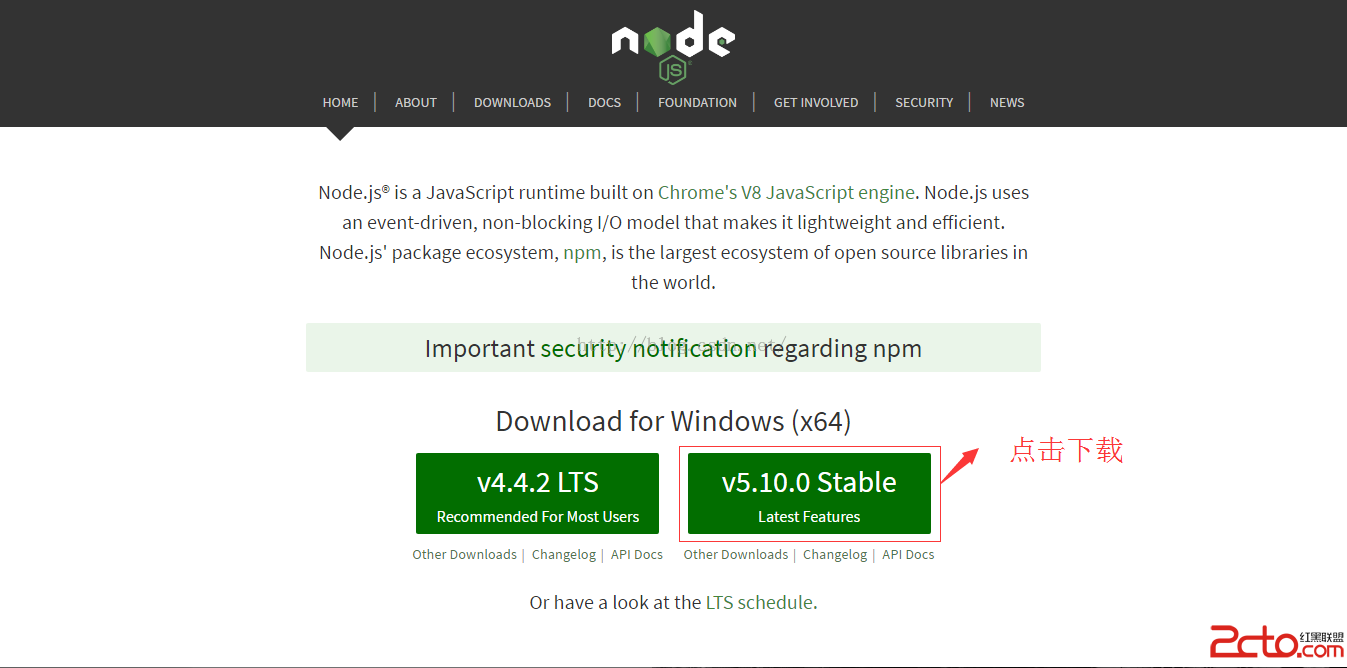This screenshot has height=668, width=1347.
Task: View Changelog for v4.4.2 LTS
Action: point(563,554)
